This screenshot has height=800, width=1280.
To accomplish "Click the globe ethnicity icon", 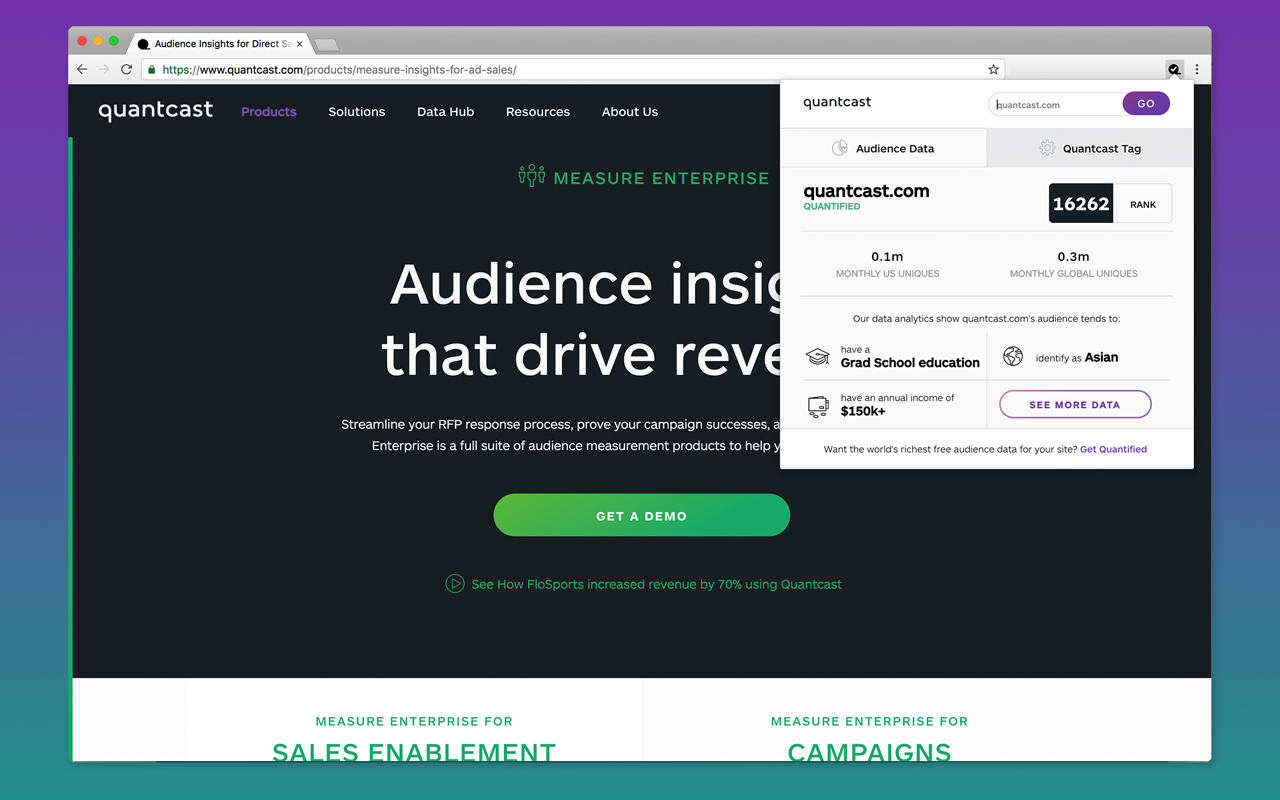I will (x=1013, y=356).
